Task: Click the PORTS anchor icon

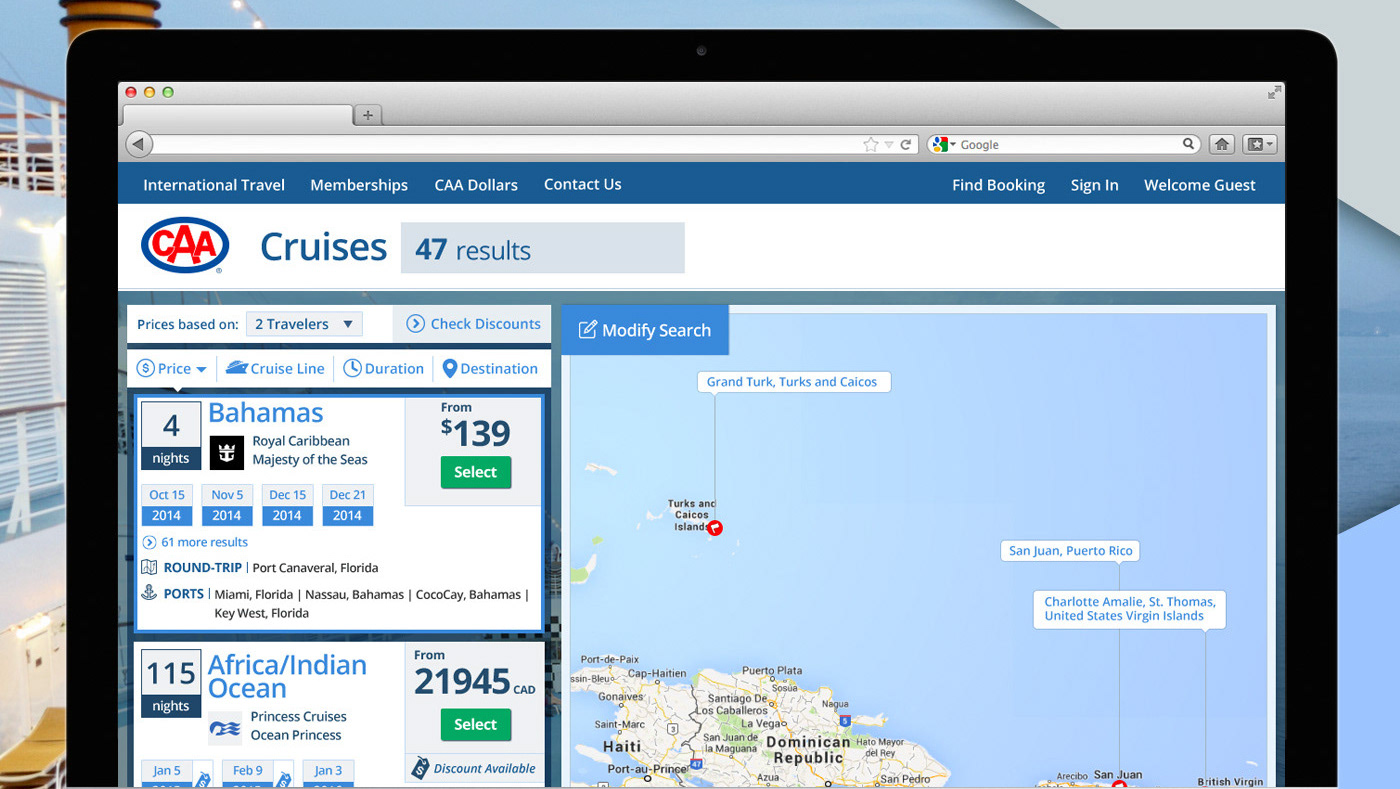Action: [x=149, y=593]
